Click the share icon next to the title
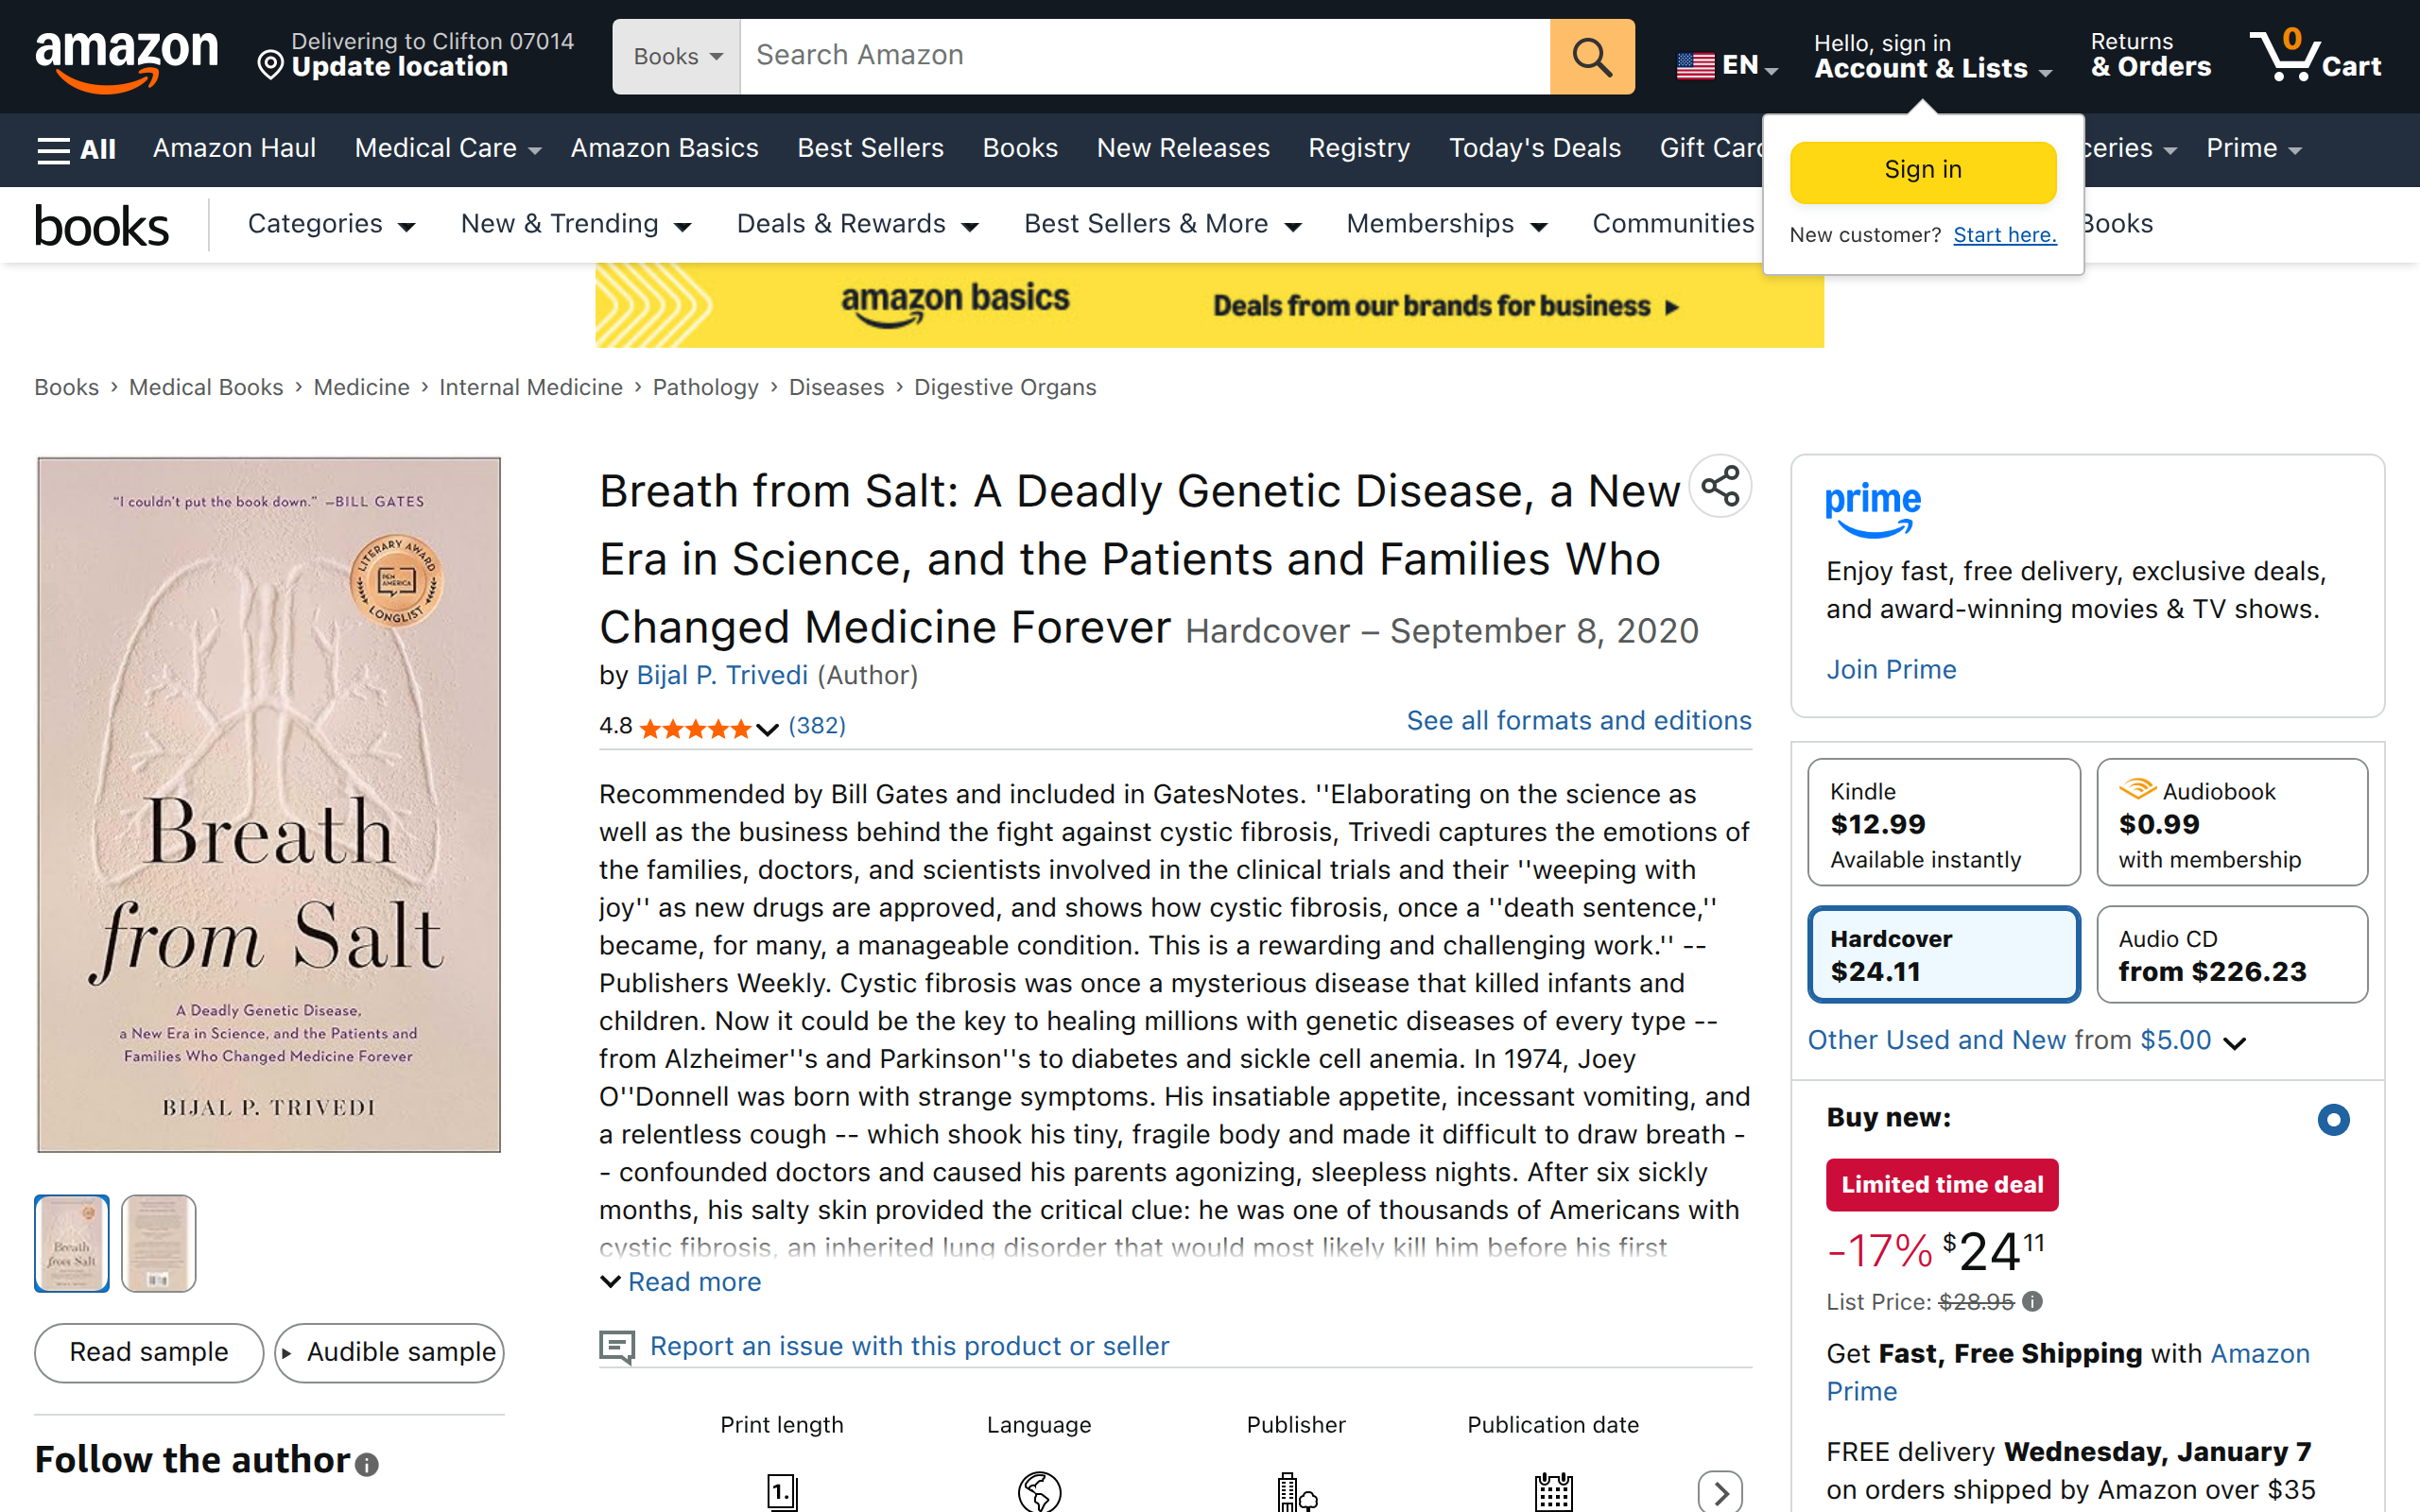The width and height of the screenshot is (2420, 1512). [1721, 487]
